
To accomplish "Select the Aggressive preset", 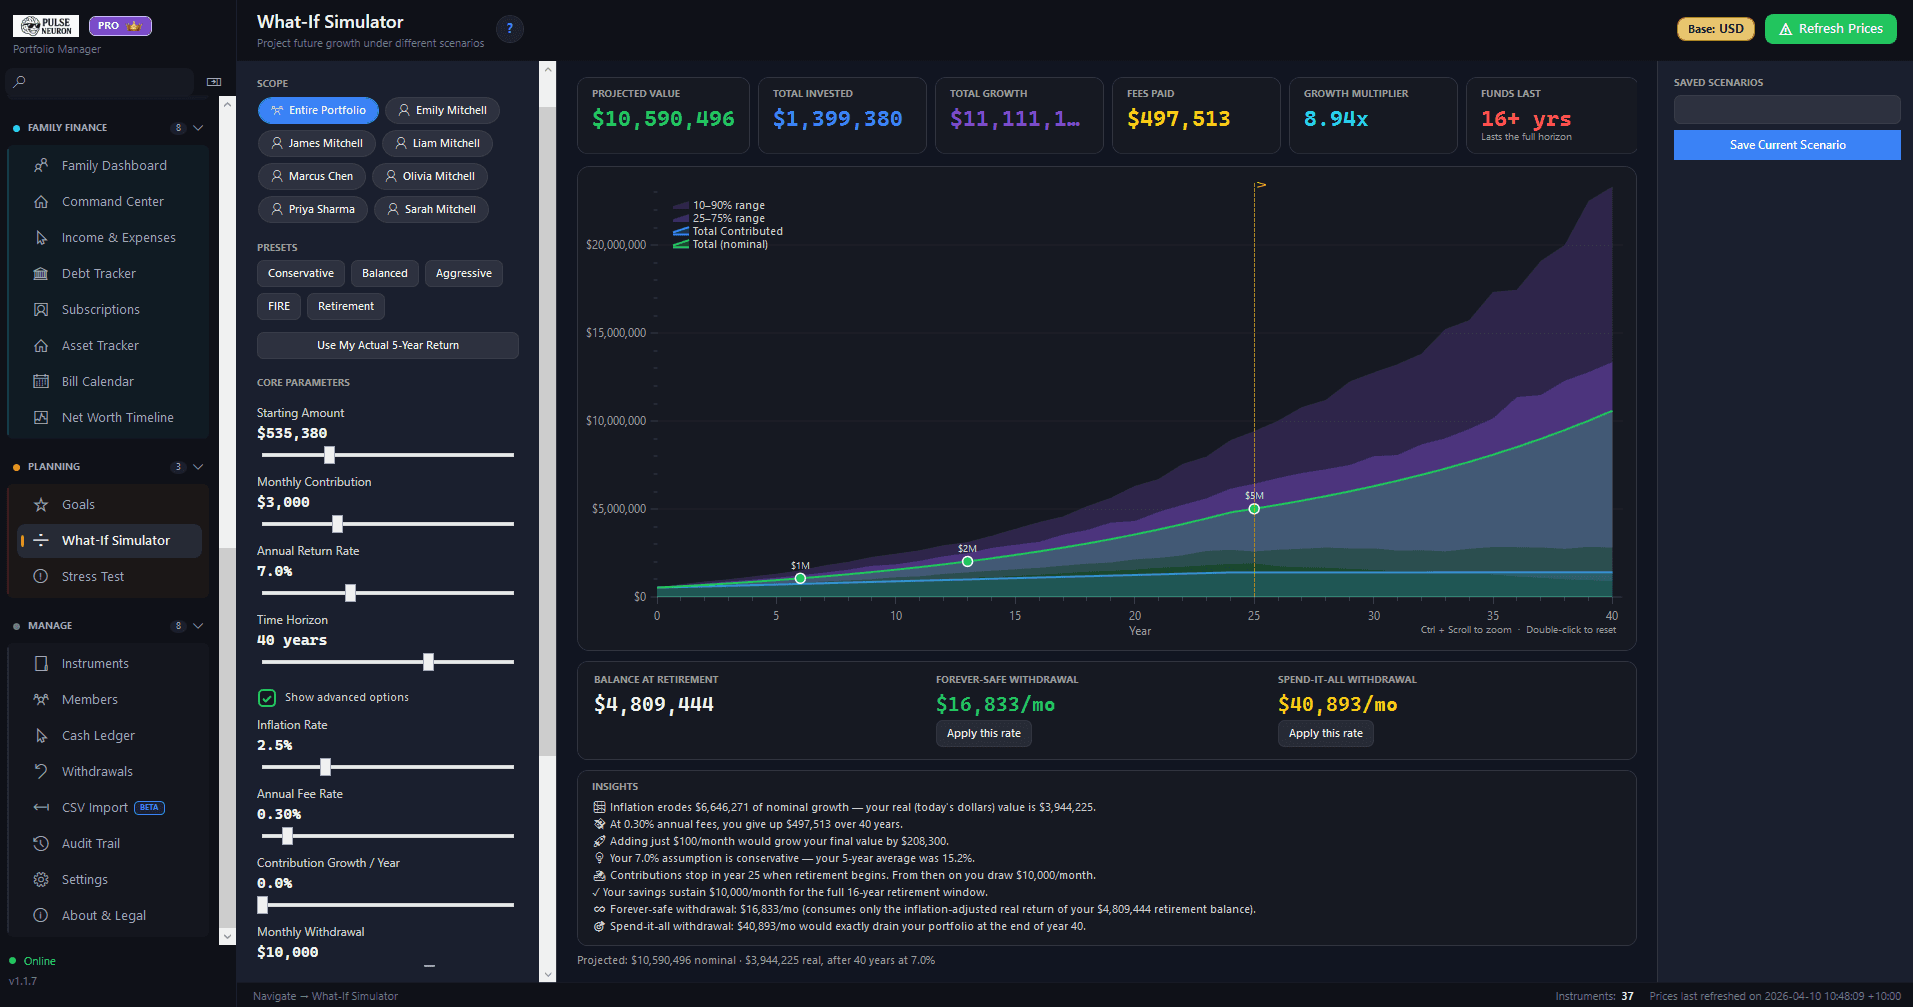I will pos(463,274).
